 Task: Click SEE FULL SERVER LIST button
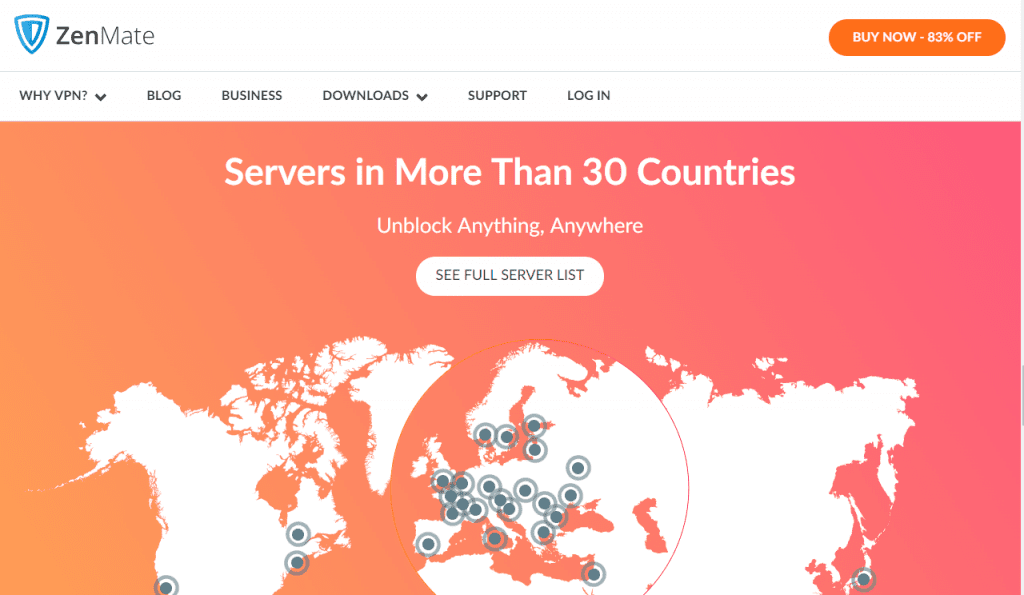tap(509, 276)
